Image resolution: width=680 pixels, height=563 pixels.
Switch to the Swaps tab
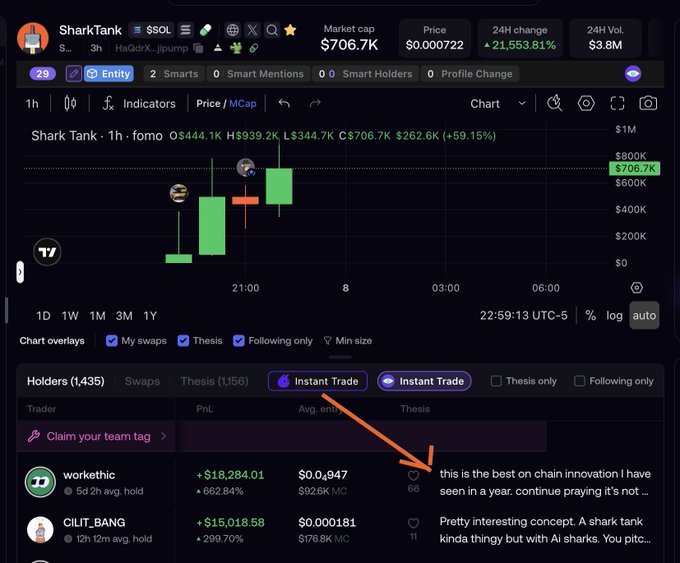[x=142, y=381]
